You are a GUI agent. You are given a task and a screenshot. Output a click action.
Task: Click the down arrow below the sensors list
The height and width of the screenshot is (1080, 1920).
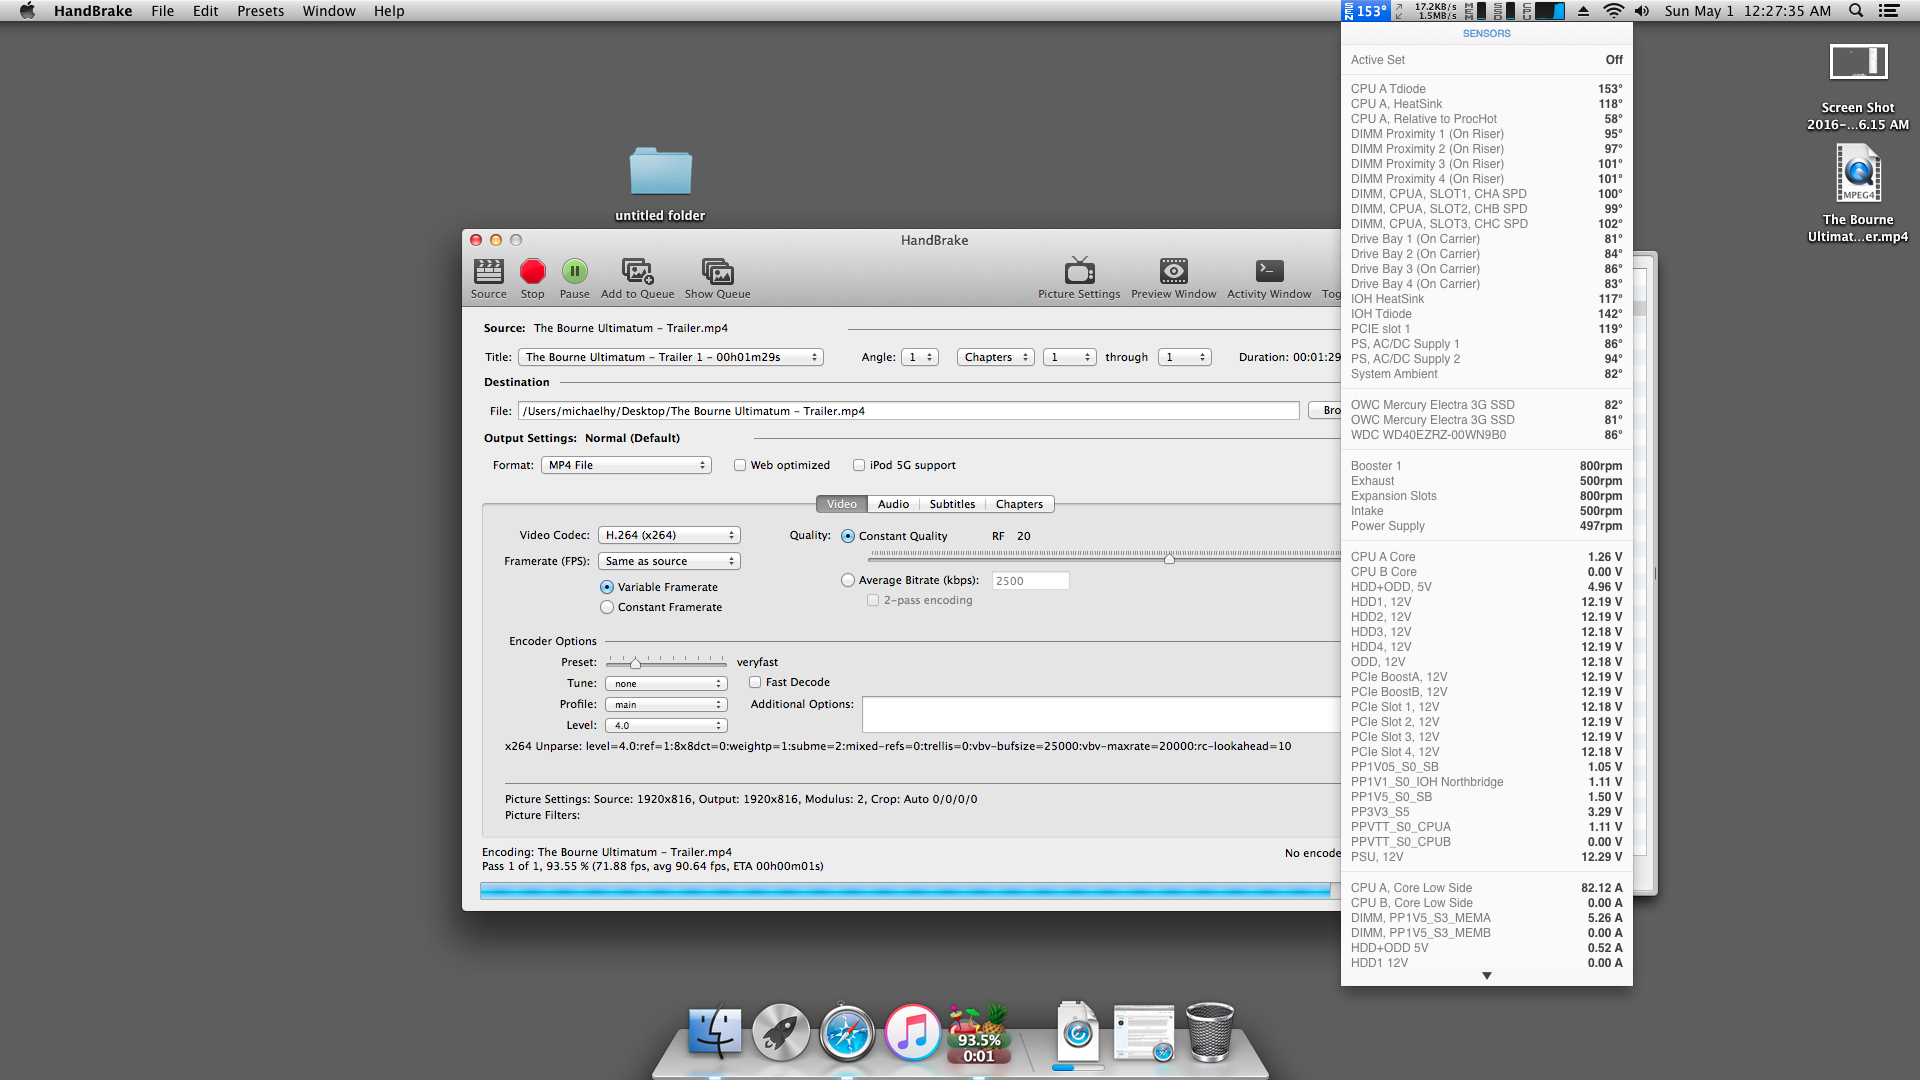(x=1486, y=975)
